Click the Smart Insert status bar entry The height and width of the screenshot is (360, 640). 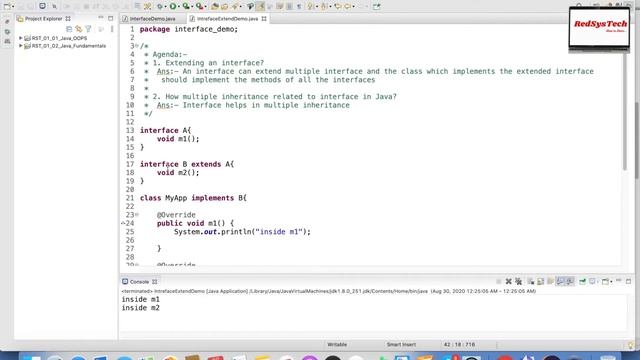pyautogui.click(x=401, y=344)
